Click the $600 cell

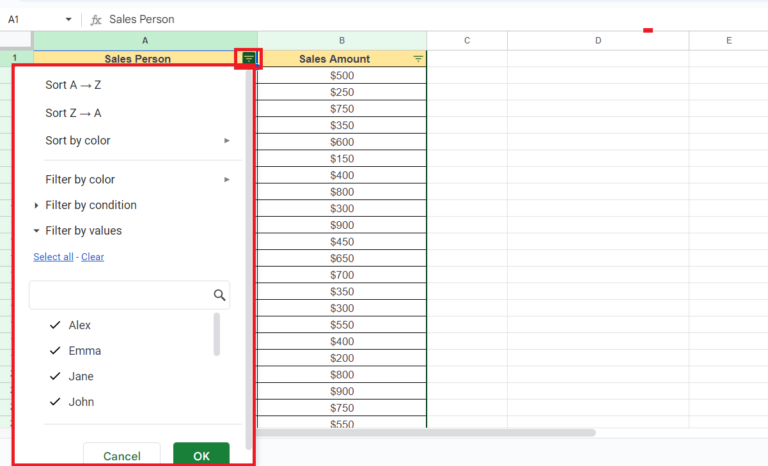point(342,142)
